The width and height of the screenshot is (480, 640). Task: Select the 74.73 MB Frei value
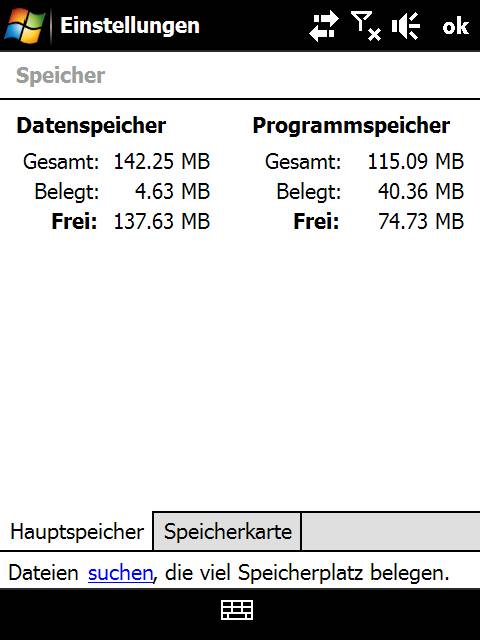[421, 221]
